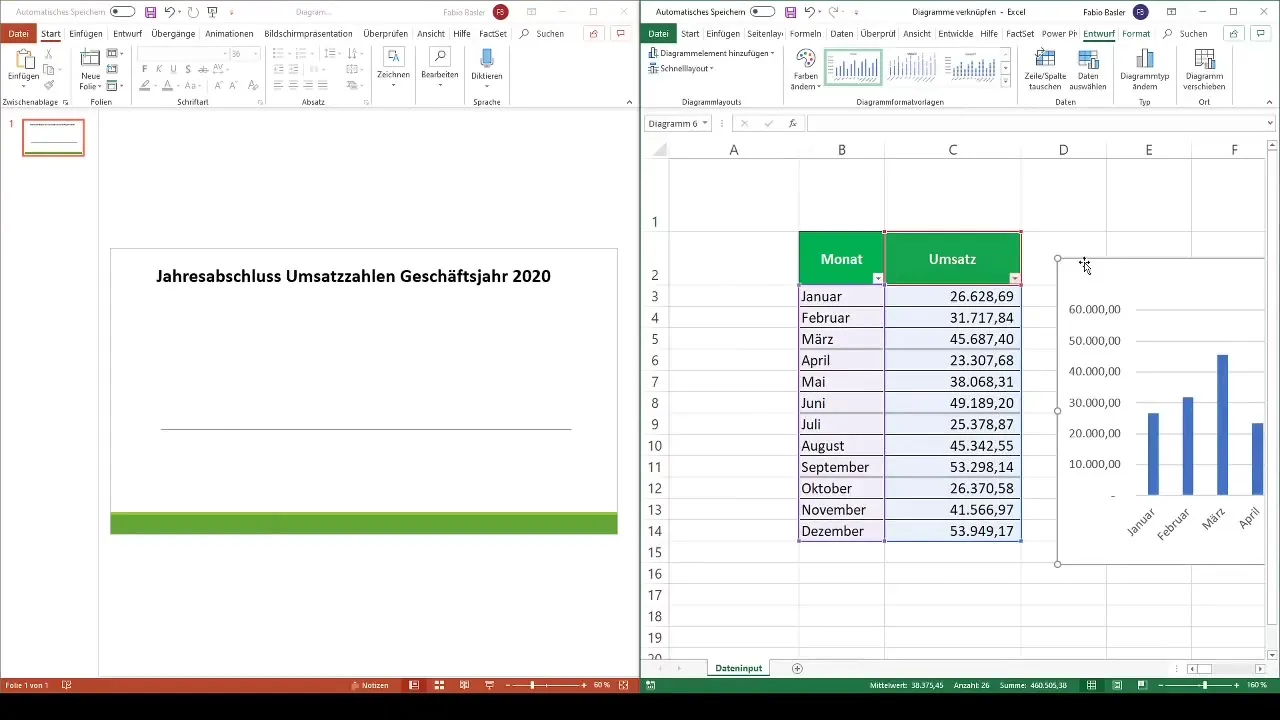Viewport: 1280px width, 720px height.
Task: Collapse the PowerPoint ribbon
Action: click(x=629, y=102)
